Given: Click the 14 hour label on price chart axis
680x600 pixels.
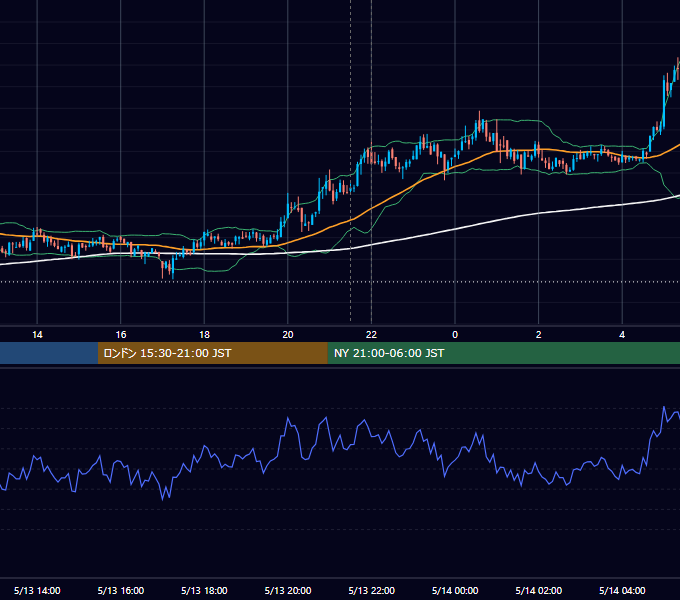Looking at the screenshot, I should tap(37, 335).
